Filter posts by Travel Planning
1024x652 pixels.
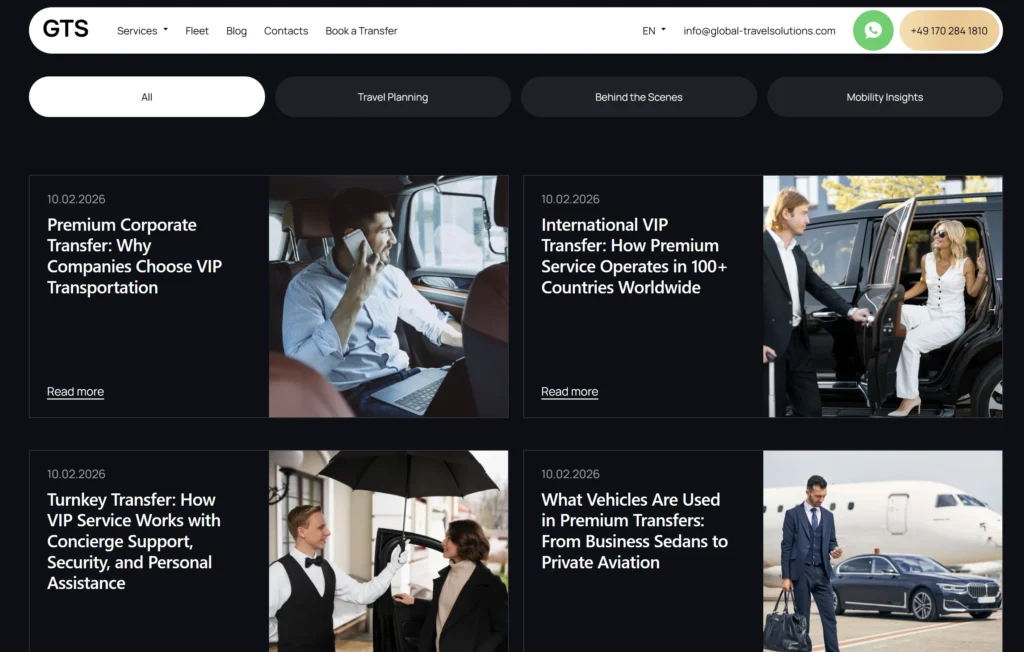click(393, 97)
